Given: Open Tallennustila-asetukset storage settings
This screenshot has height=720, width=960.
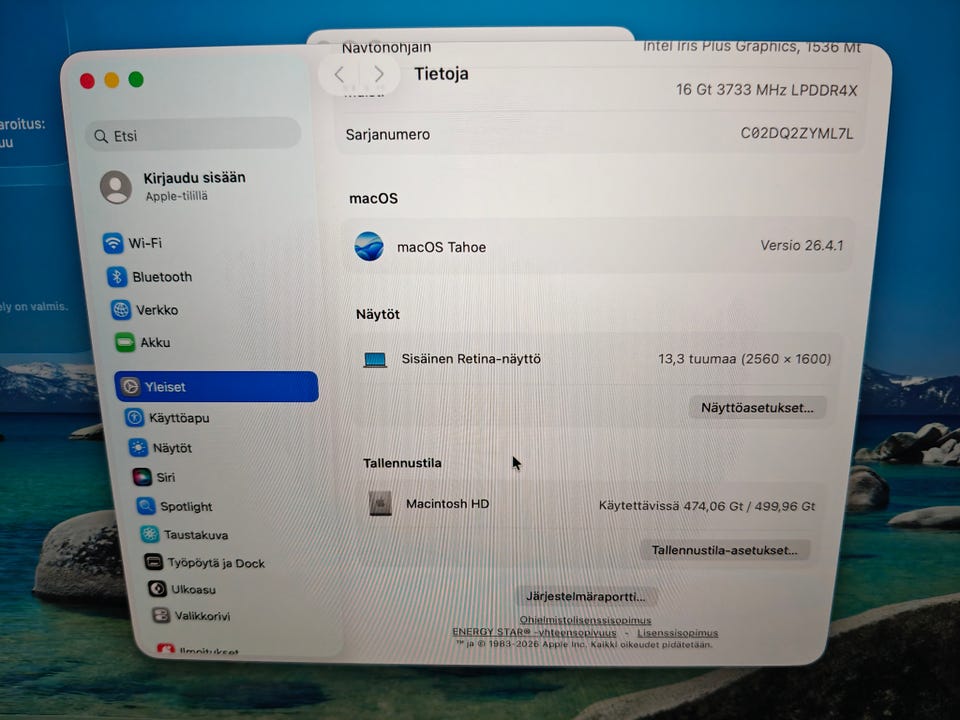Looking at the screenshot, I should [724, 550].
